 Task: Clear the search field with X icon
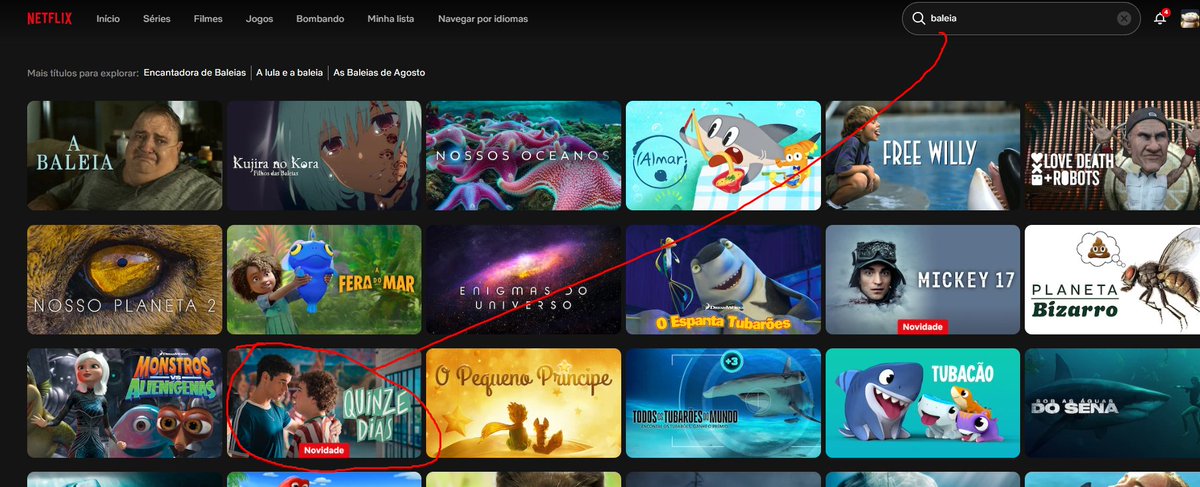click(x=1124, y=18)
